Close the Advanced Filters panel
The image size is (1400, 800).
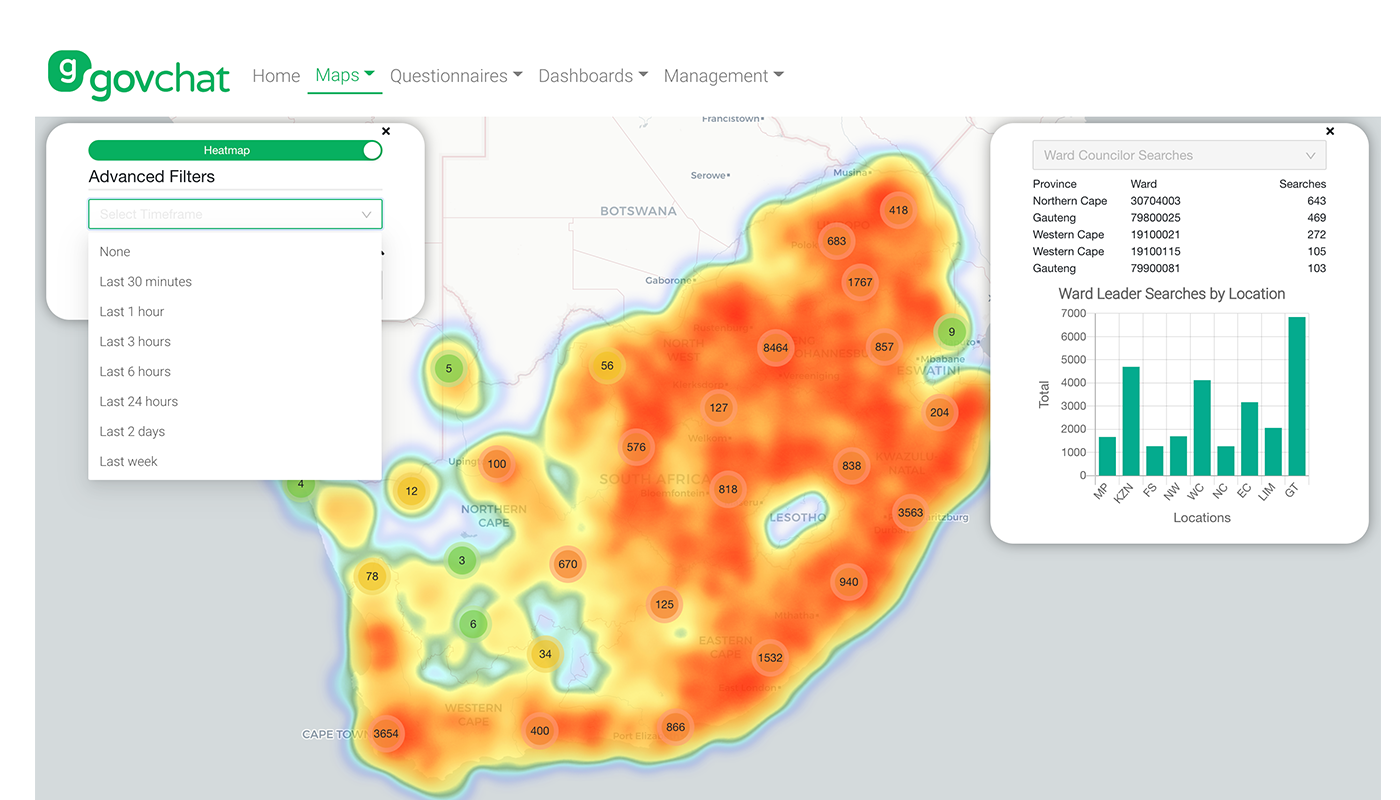[386, 131]
